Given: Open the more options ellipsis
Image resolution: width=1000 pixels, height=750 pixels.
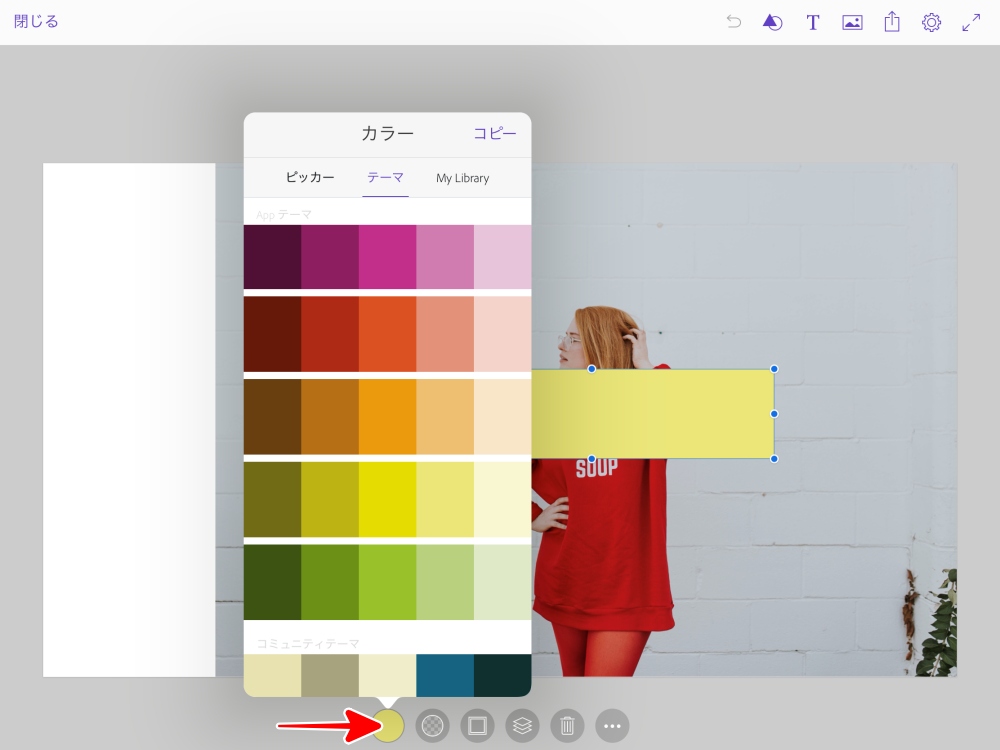Looking at the screenshot, I should pyautogui.click(x=612, y=726).
